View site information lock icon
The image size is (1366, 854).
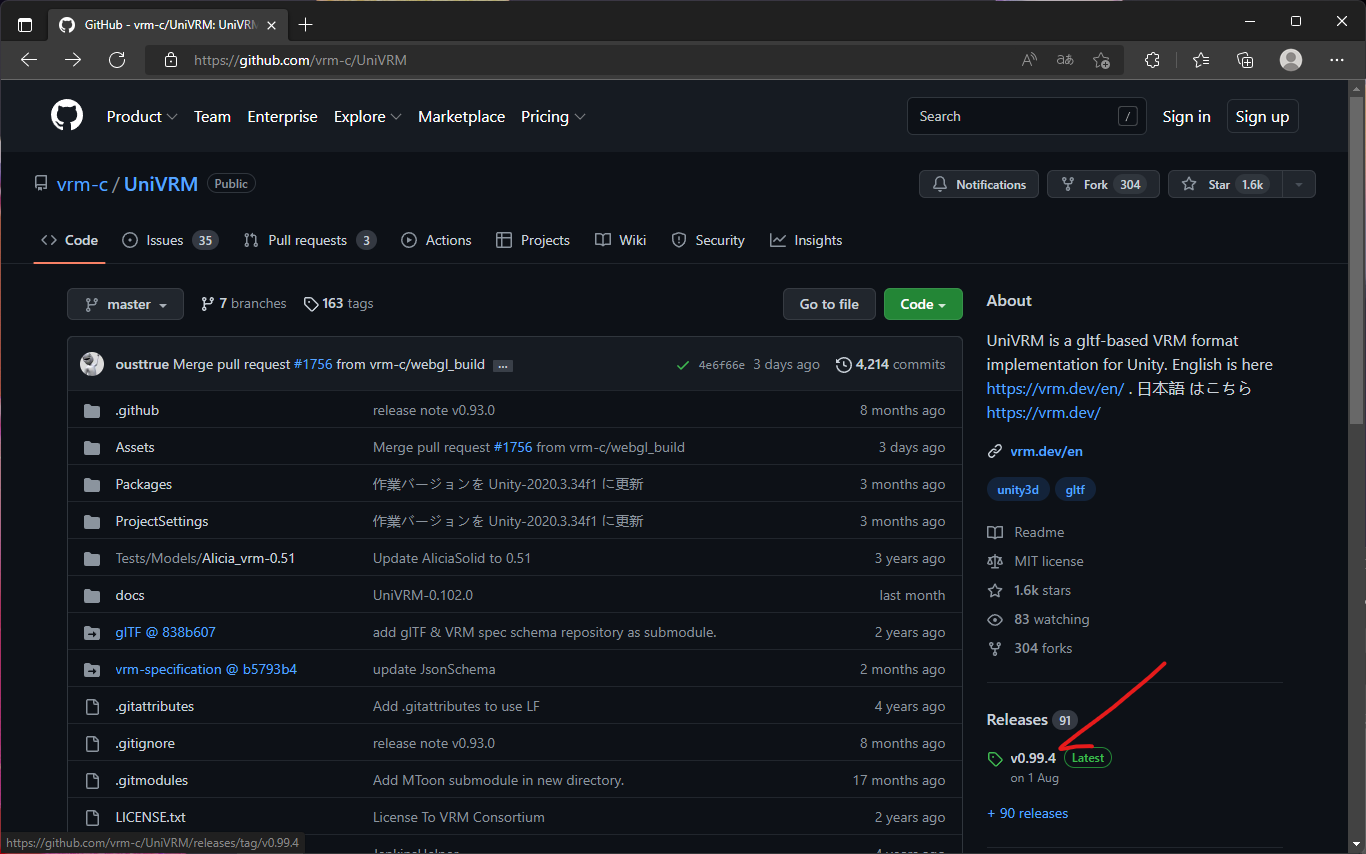click(x=170, y=60)
